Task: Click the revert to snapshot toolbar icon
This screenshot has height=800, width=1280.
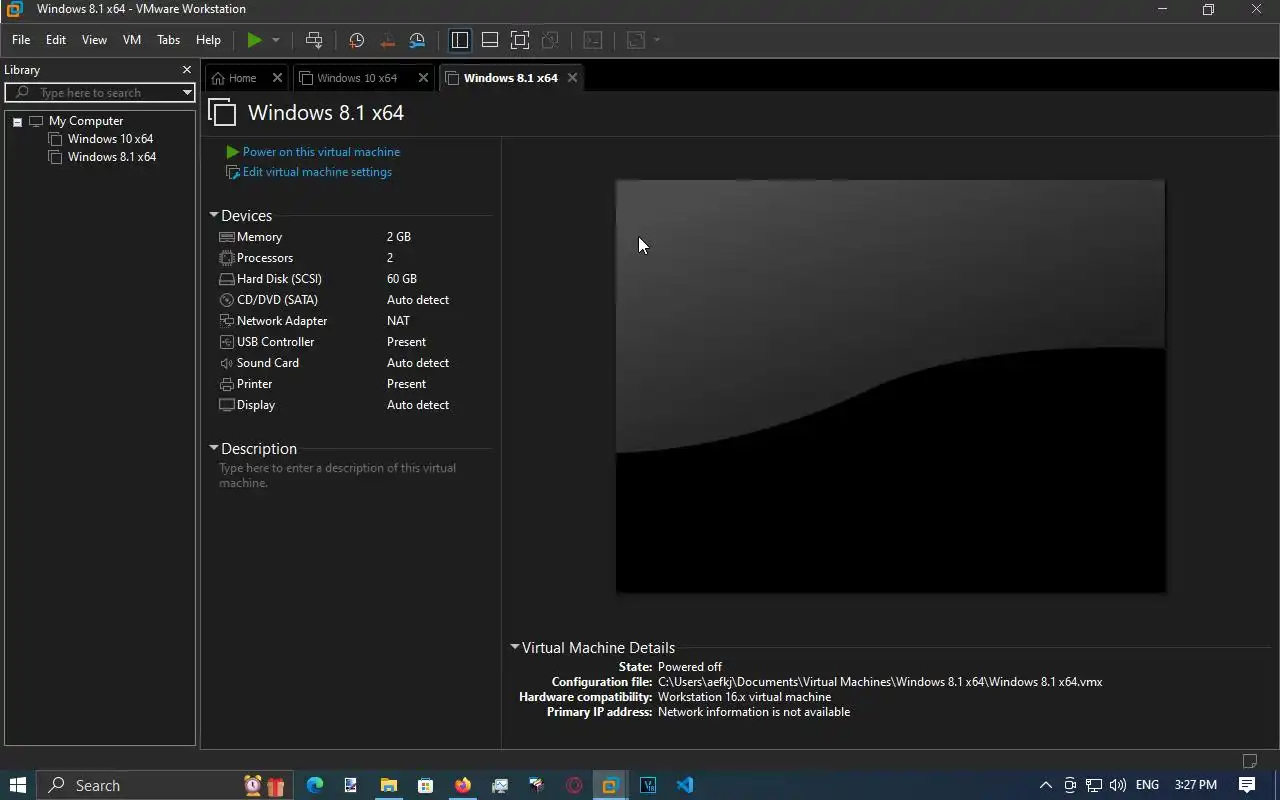Action: (387, 40)
